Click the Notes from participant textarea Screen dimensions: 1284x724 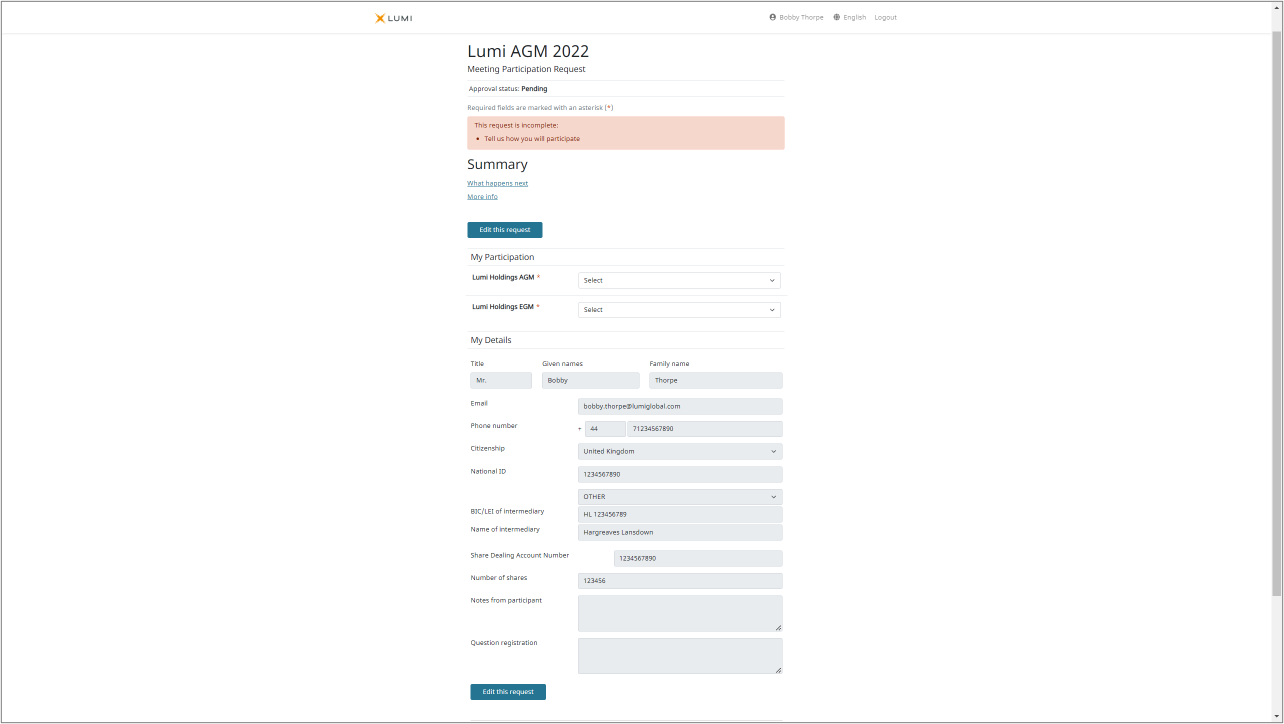pos(680,614)
